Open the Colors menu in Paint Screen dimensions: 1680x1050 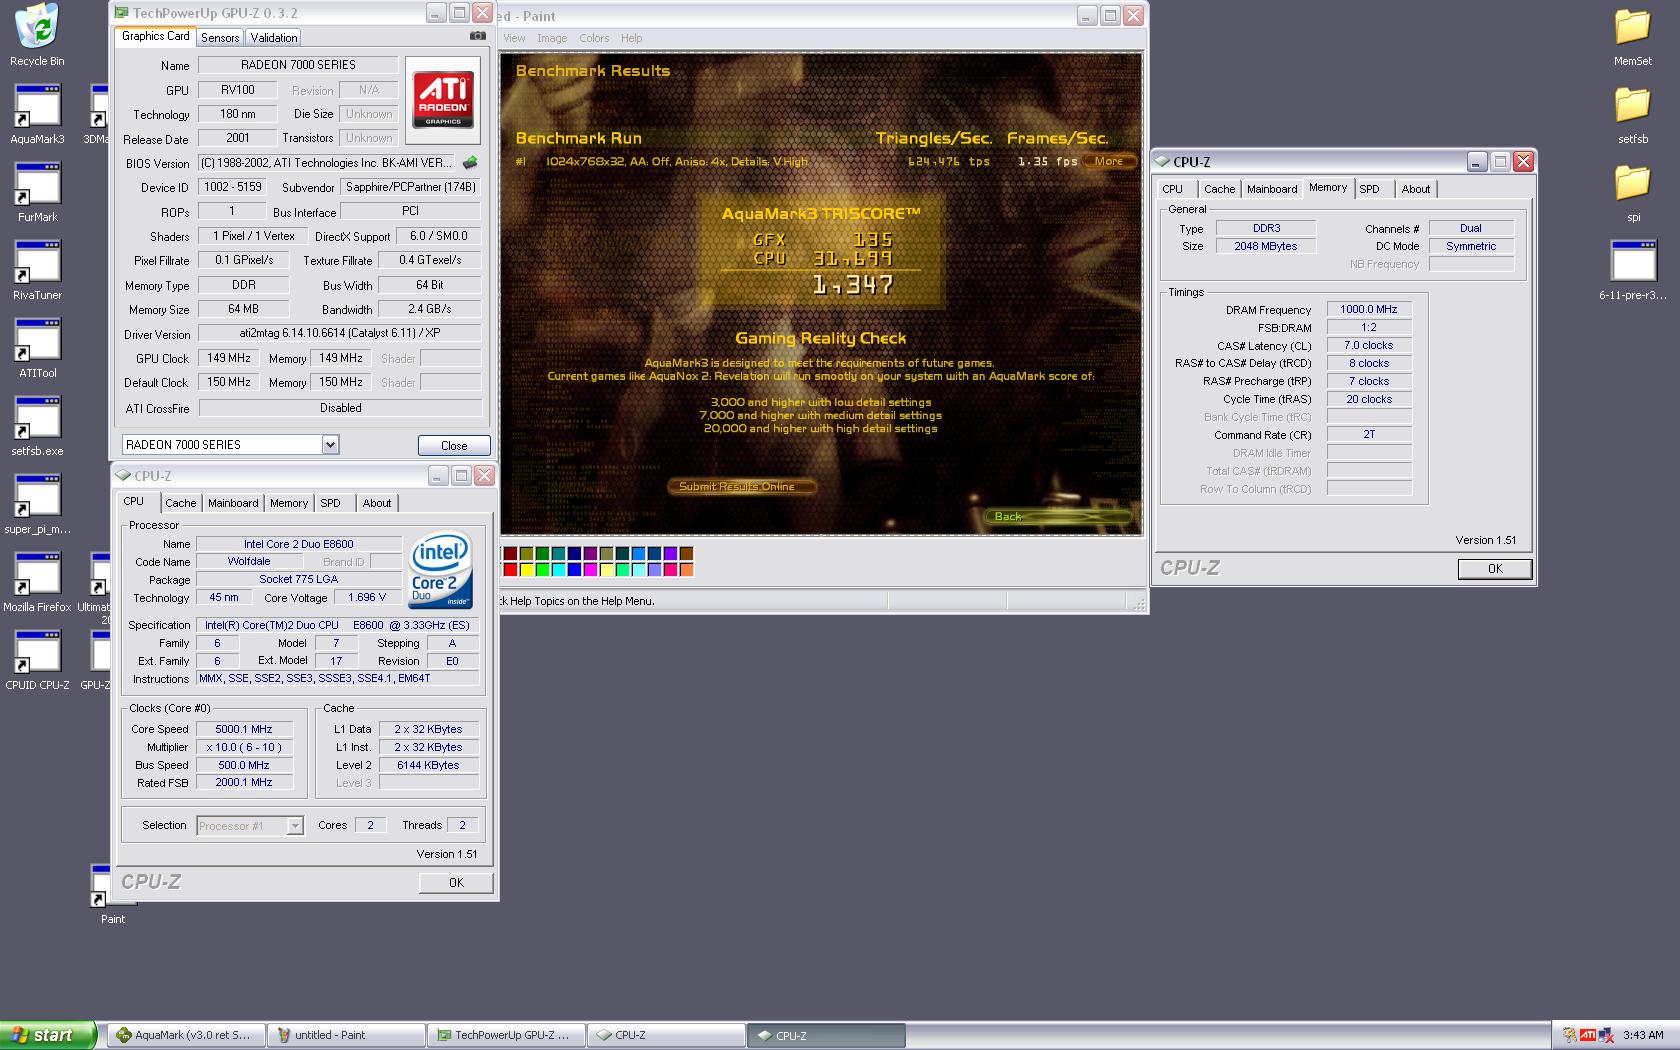pyautogui.click(x=593, y=38)
